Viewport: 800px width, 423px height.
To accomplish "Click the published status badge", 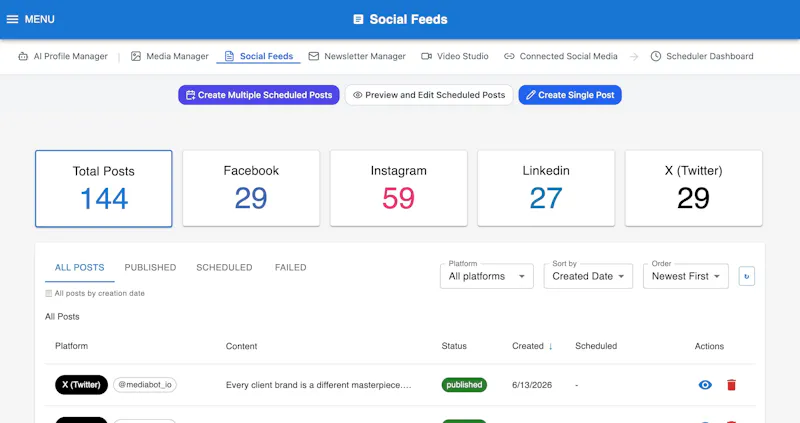I will point(464,385).
